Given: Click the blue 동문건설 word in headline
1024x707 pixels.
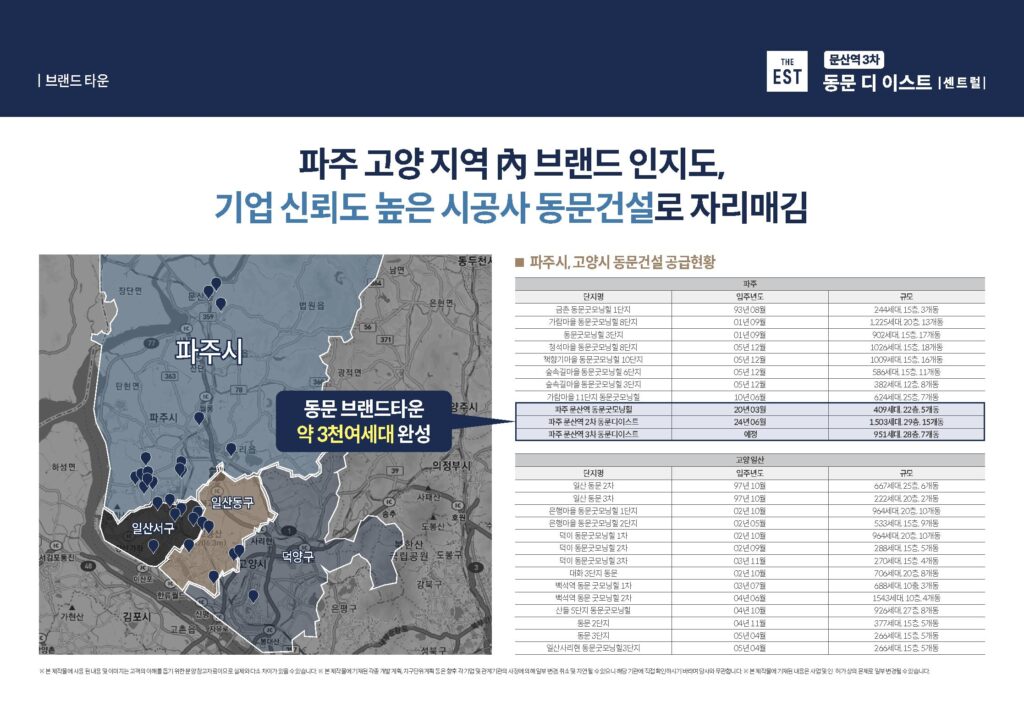Looking at the screenshot, I should click(593, 208).
